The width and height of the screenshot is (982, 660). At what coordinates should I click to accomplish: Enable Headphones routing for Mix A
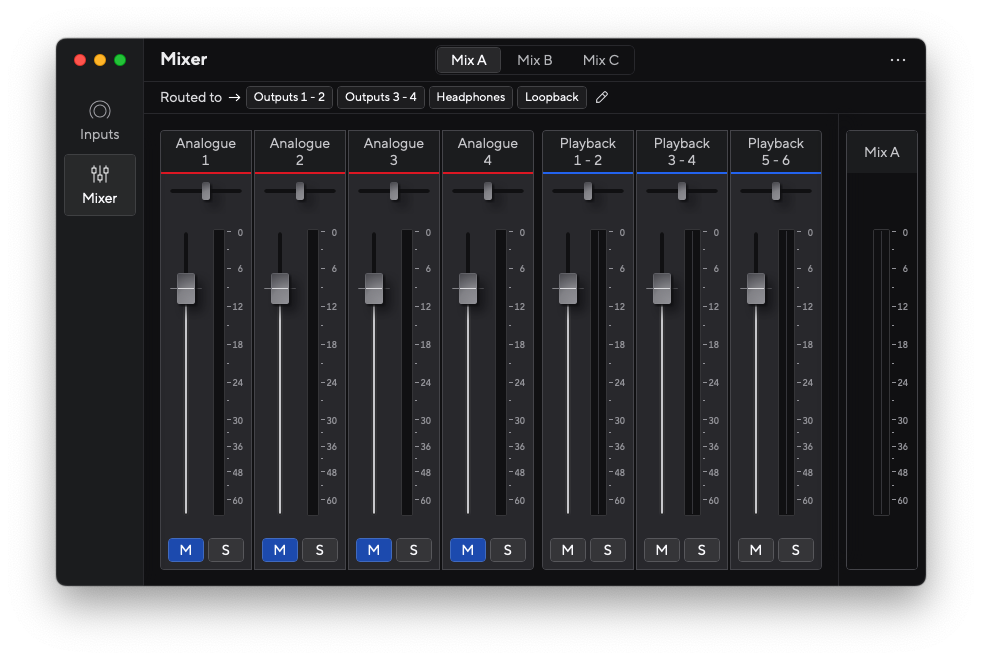[x=470, y=97]
